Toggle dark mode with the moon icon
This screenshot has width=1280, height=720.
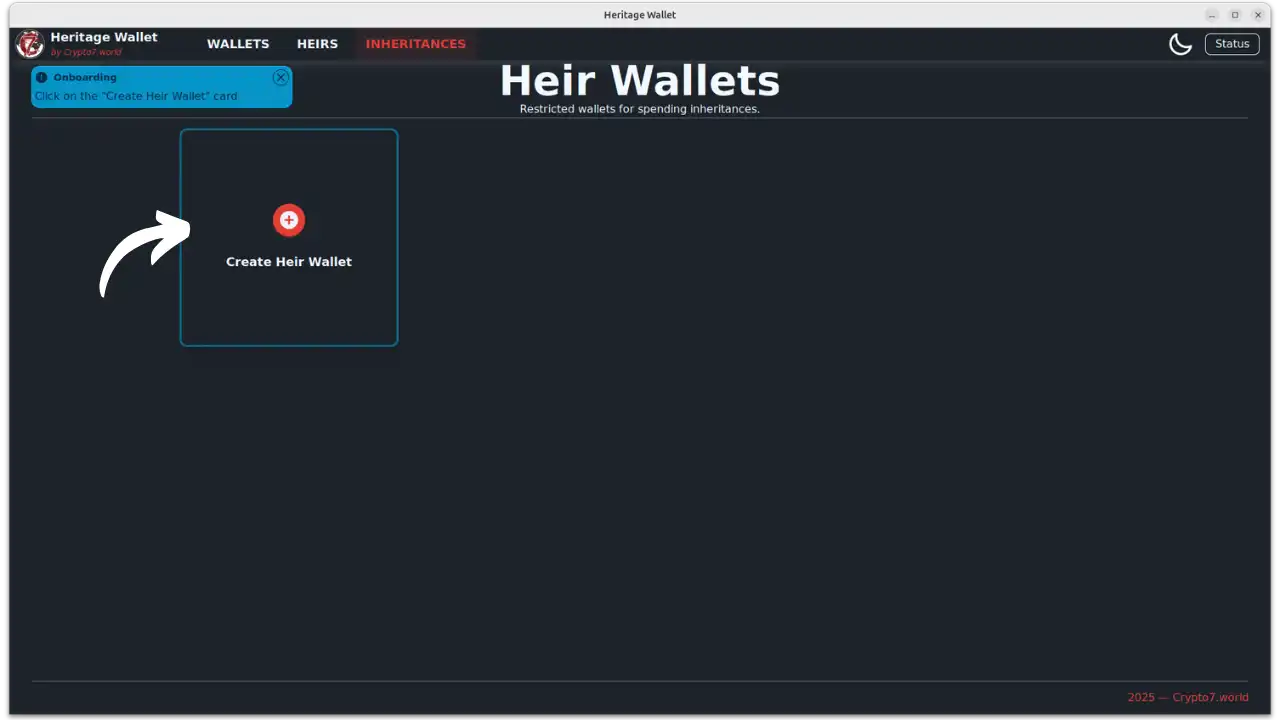pyautogui.click(x=1180, y=43)
